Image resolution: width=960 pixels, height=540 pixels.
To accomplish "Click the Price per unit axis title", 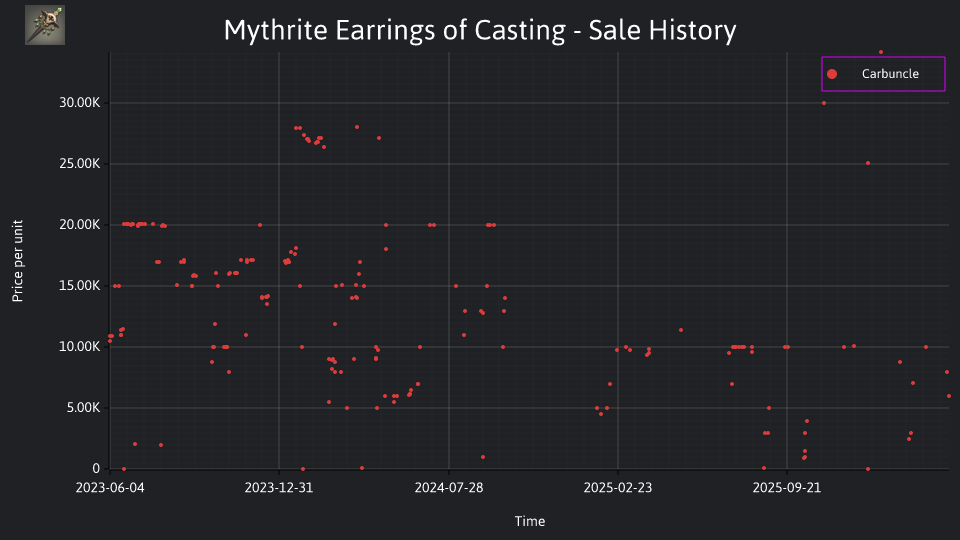I will (x=18, y=261).
